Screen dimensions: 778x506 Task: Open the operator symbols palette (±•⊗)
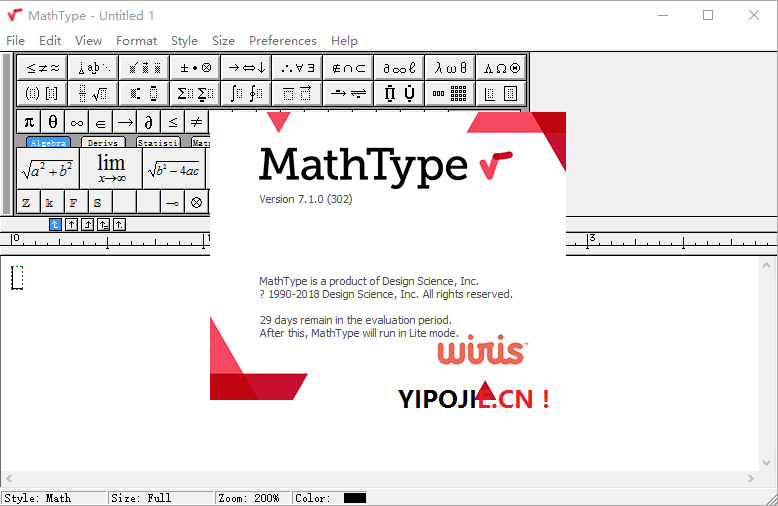pyautogui.click(x=195, y=68)
